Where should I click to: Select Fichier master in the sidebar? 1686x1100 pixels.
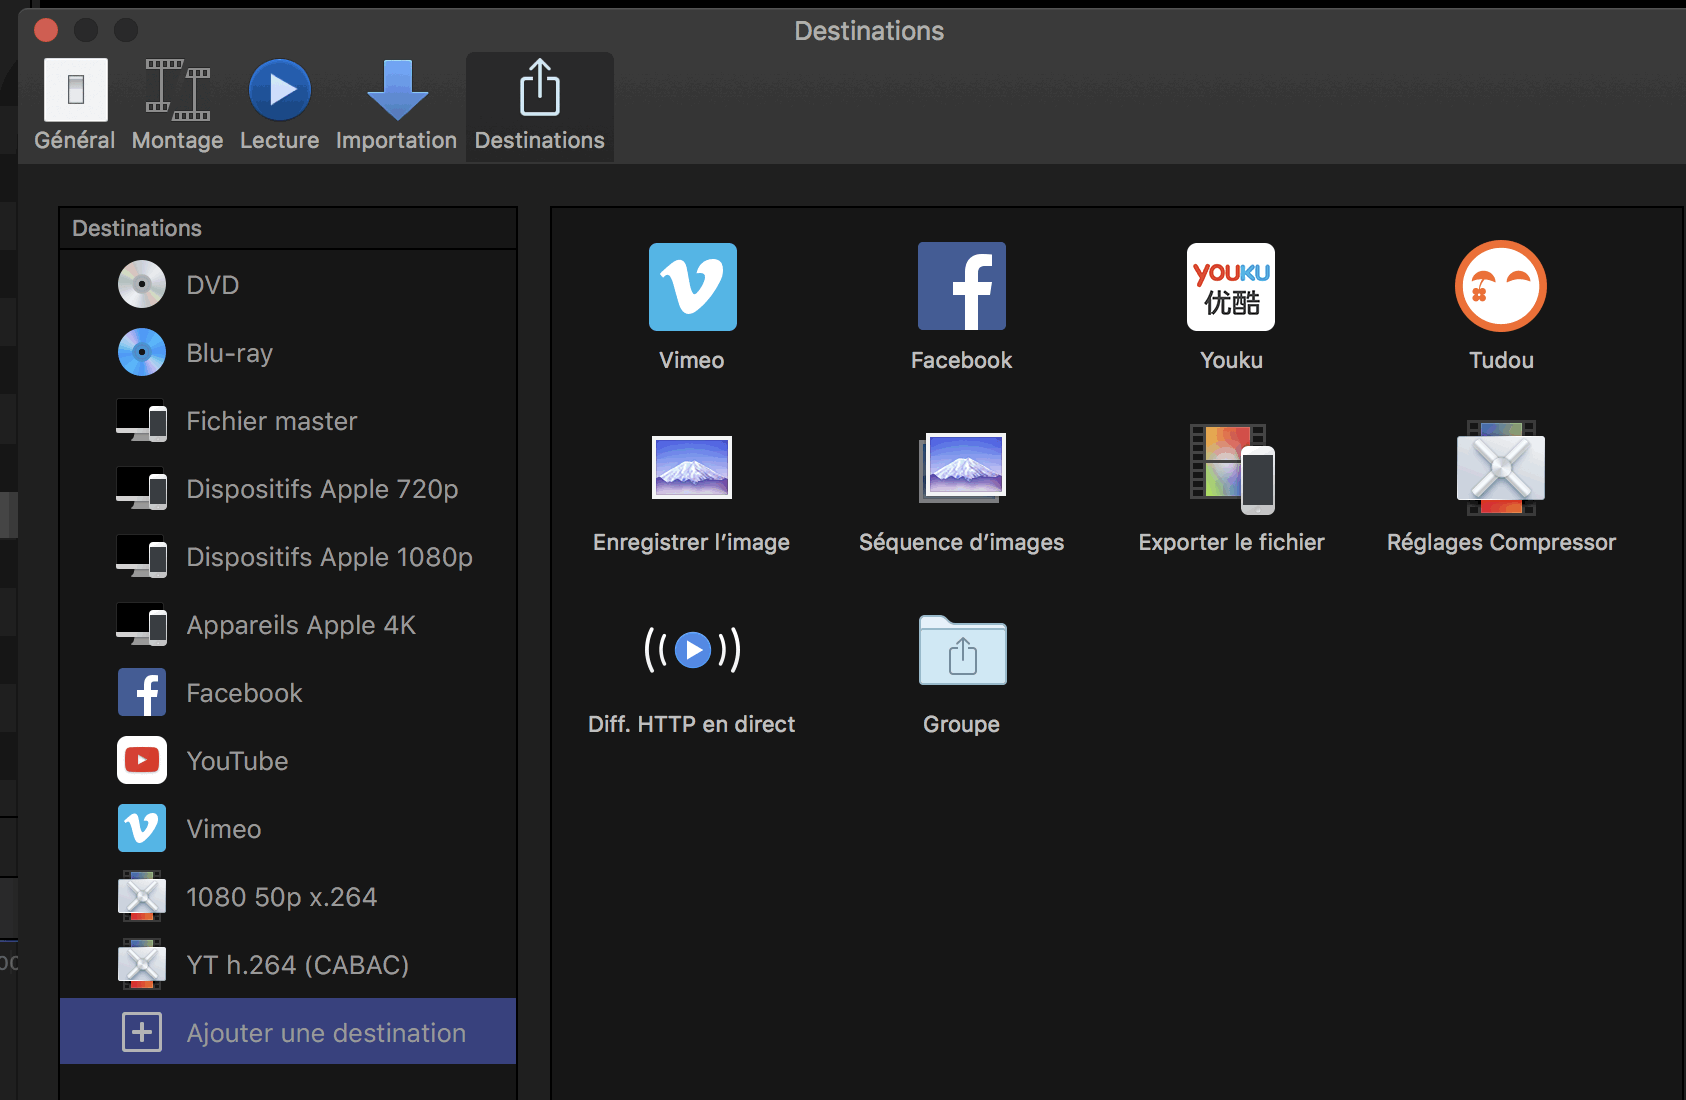click(271, 421)
